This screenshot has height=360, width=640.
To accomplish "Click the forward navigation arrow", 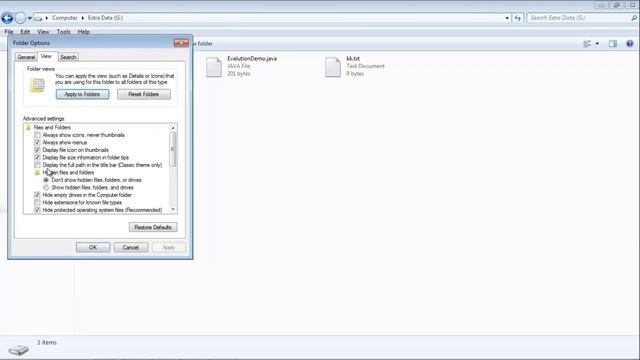I will tap(20, 18).
